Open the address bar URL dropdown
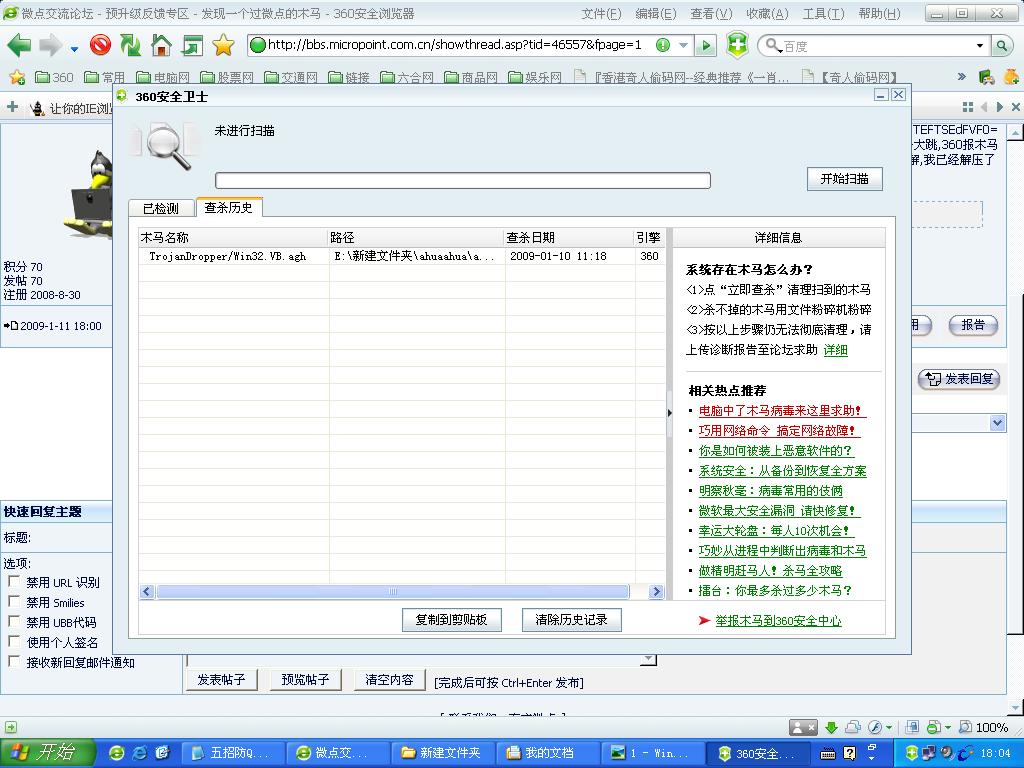The image size is (1024, 768). [683, 45]
